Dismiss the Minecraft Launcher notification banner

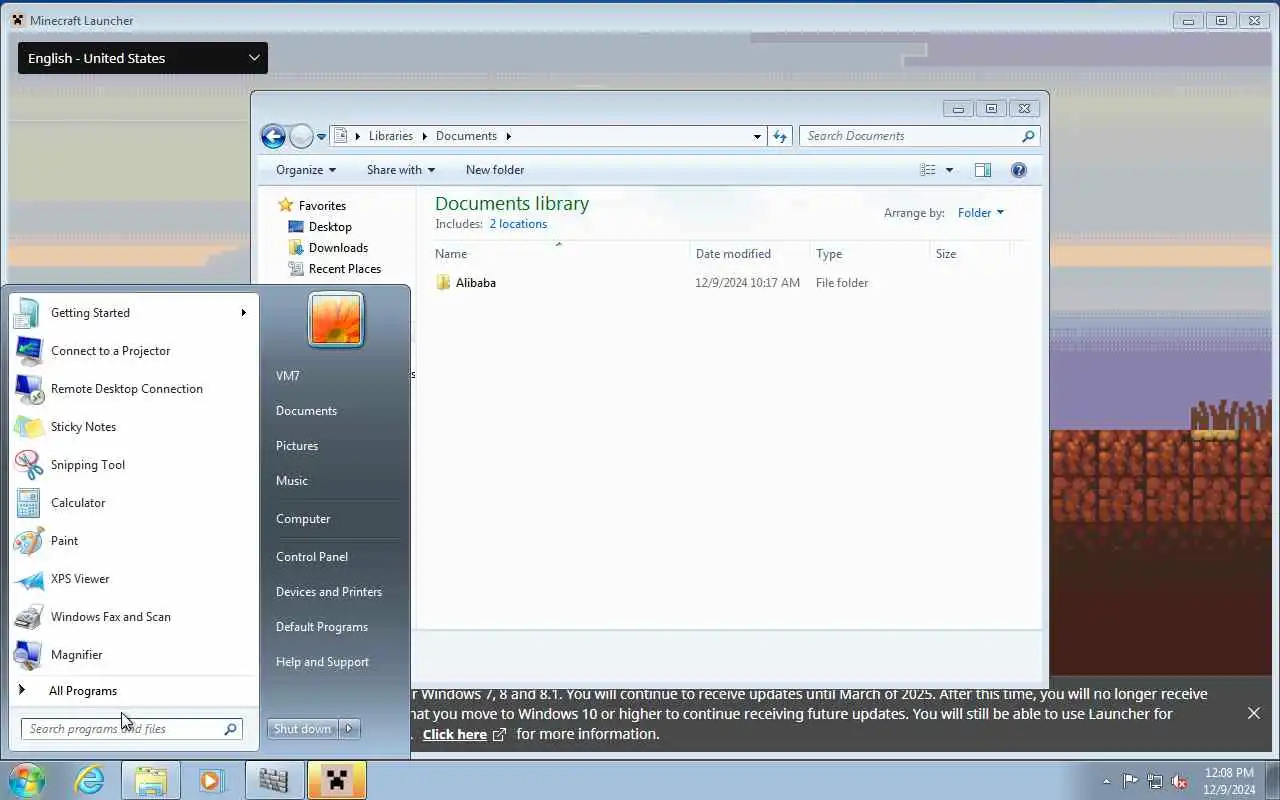click(x=1253, y=713)
